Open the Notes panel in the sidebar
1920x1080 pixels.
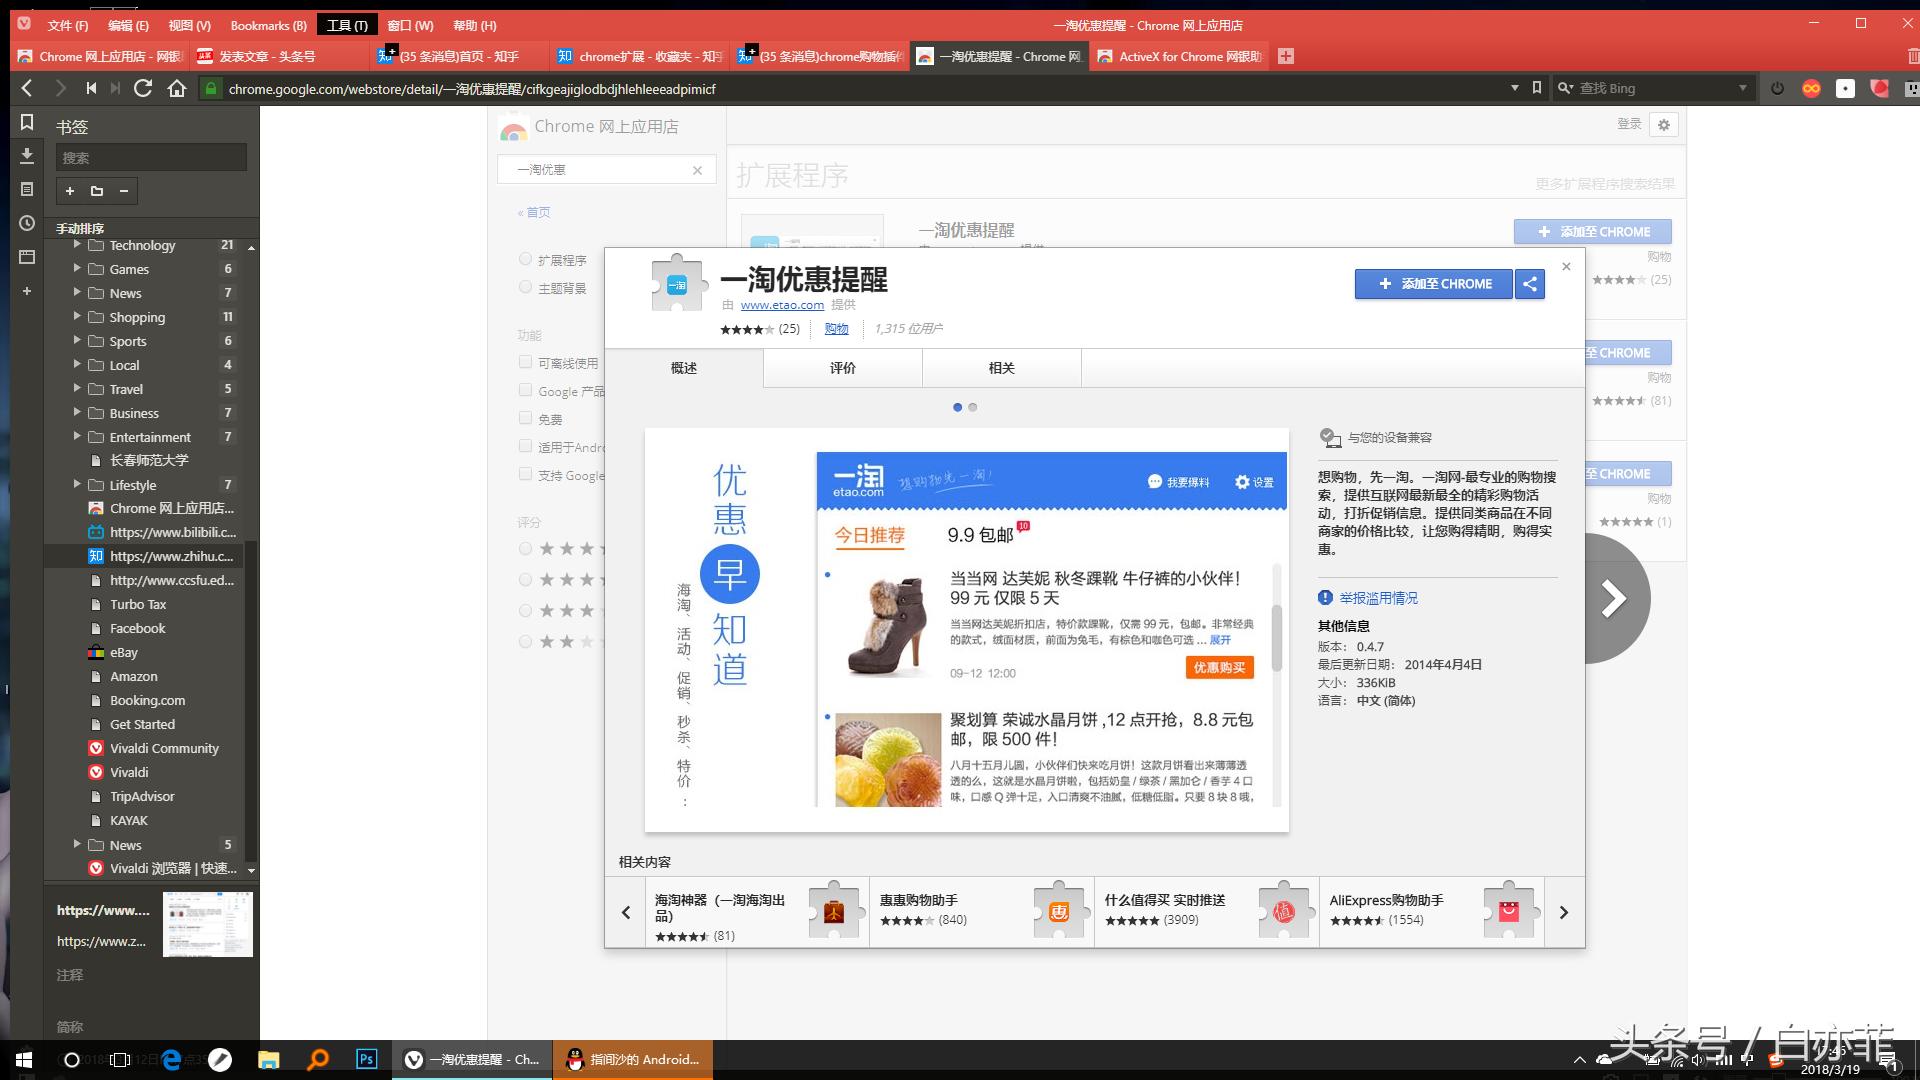pyautogui.click(x=27, y=189)
